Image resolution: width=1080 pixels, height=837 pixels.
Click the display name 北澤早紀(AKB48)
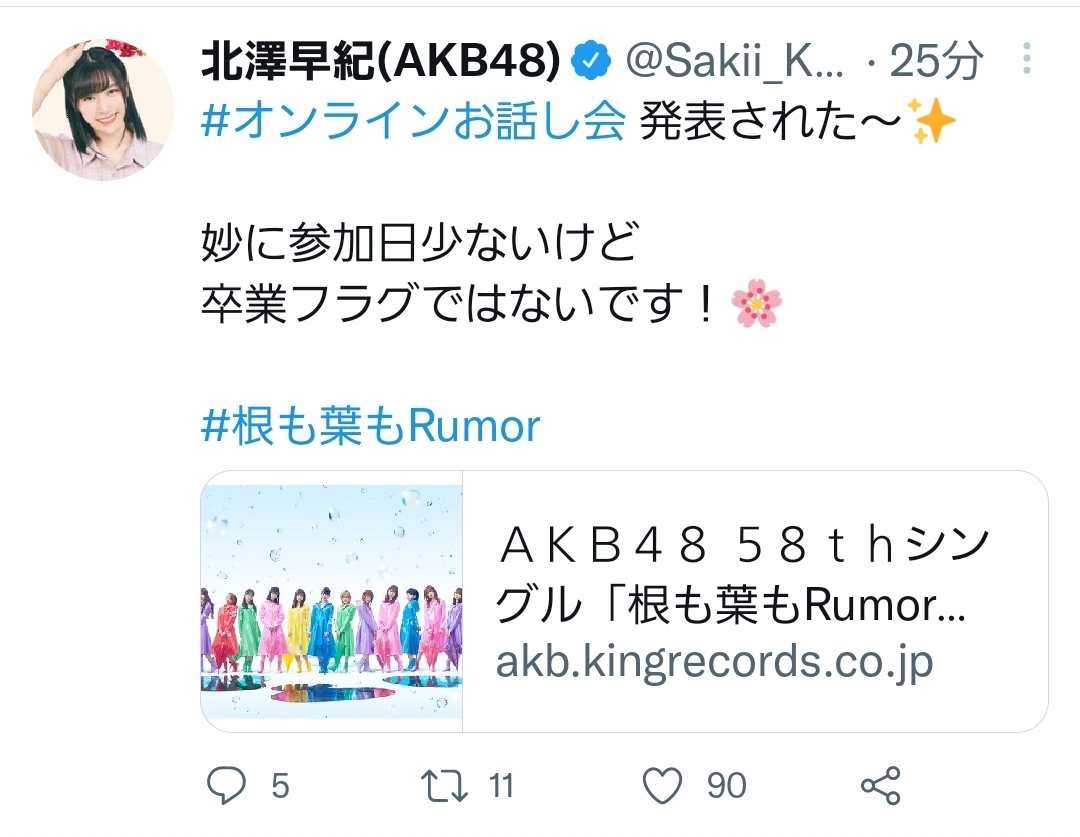pyautogui.click(x=382, y=61)
